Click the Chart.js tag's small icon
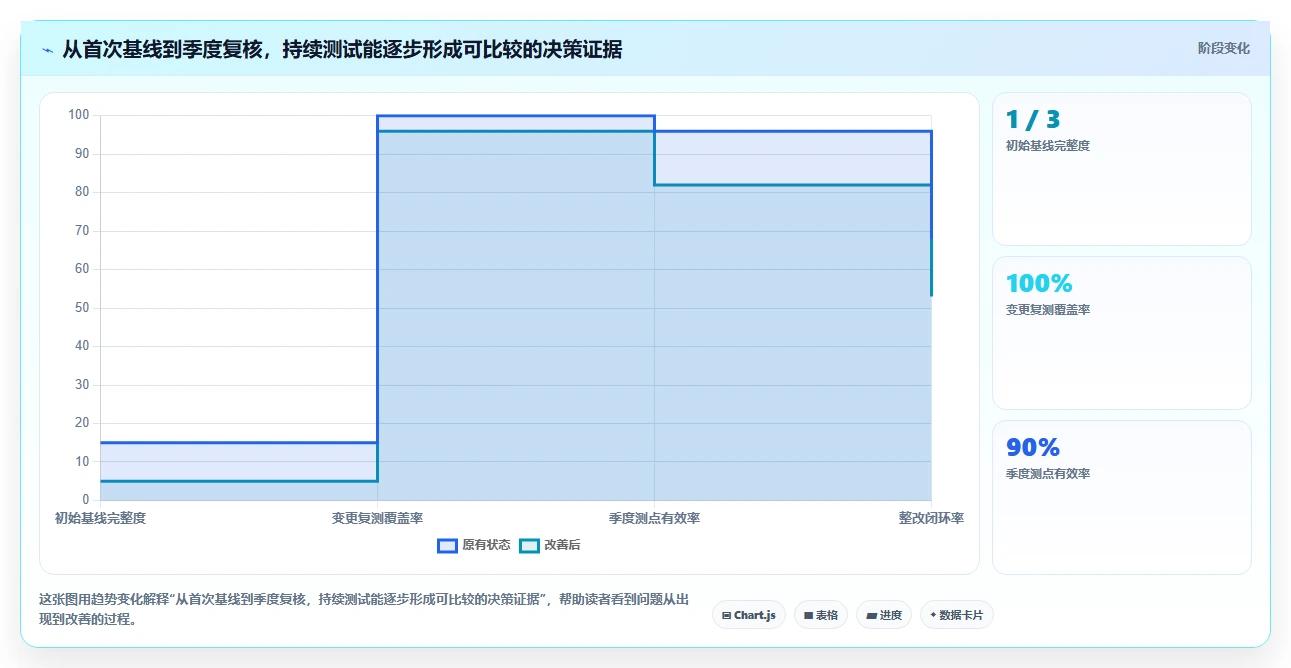Screen dimensions: 1291x668 (726, 616)
